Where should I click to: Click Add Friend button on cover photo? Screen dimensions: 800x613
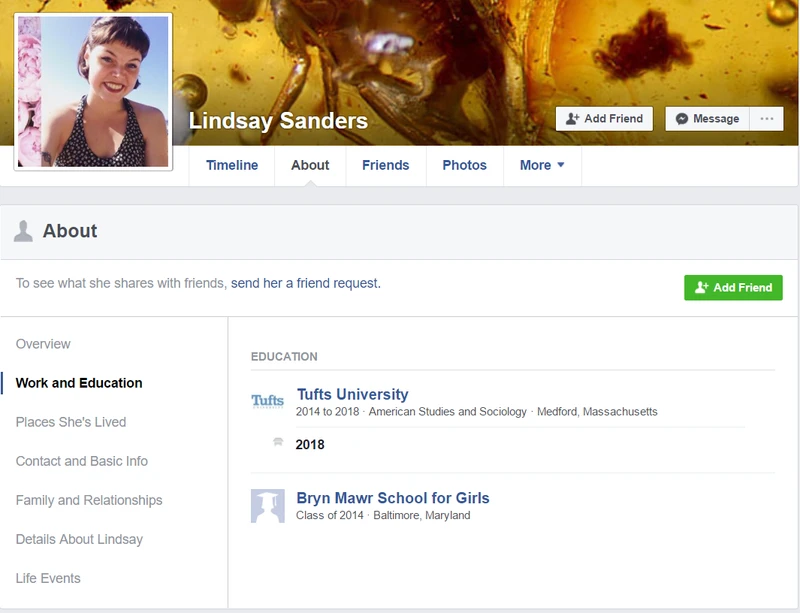pos(604,119)
